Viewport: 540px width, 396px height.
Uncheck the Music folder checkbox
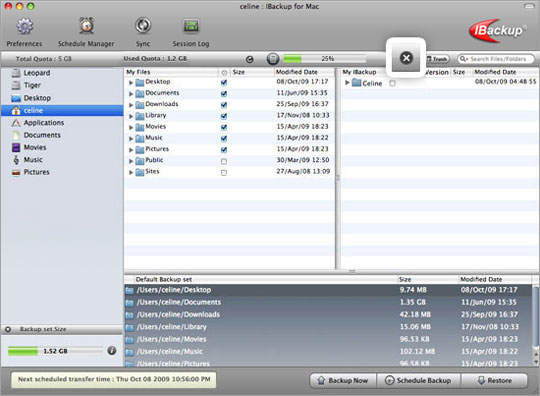tap(224, 138)
